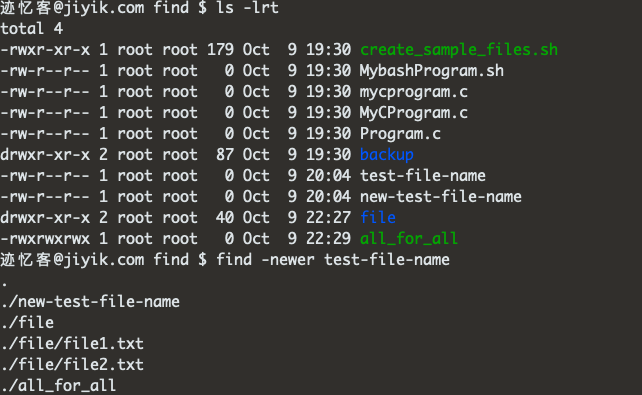This screenshot has height=395, width=642.
Task: Click the blue backup directory name
Action: pyautogui.click(x=387, y=155)
